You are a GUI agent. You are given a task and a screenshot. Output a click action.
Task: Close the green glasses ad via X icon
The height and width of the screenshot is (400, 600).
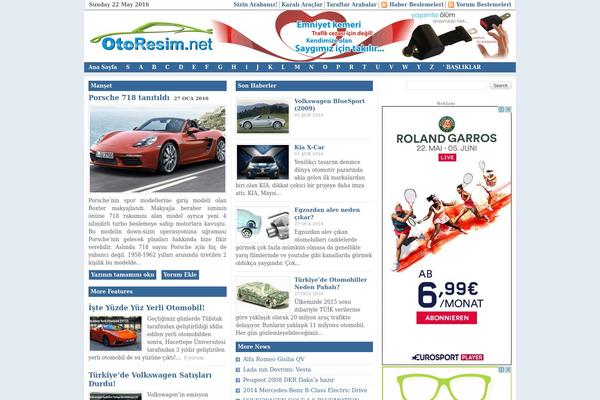tap(508, 370)
